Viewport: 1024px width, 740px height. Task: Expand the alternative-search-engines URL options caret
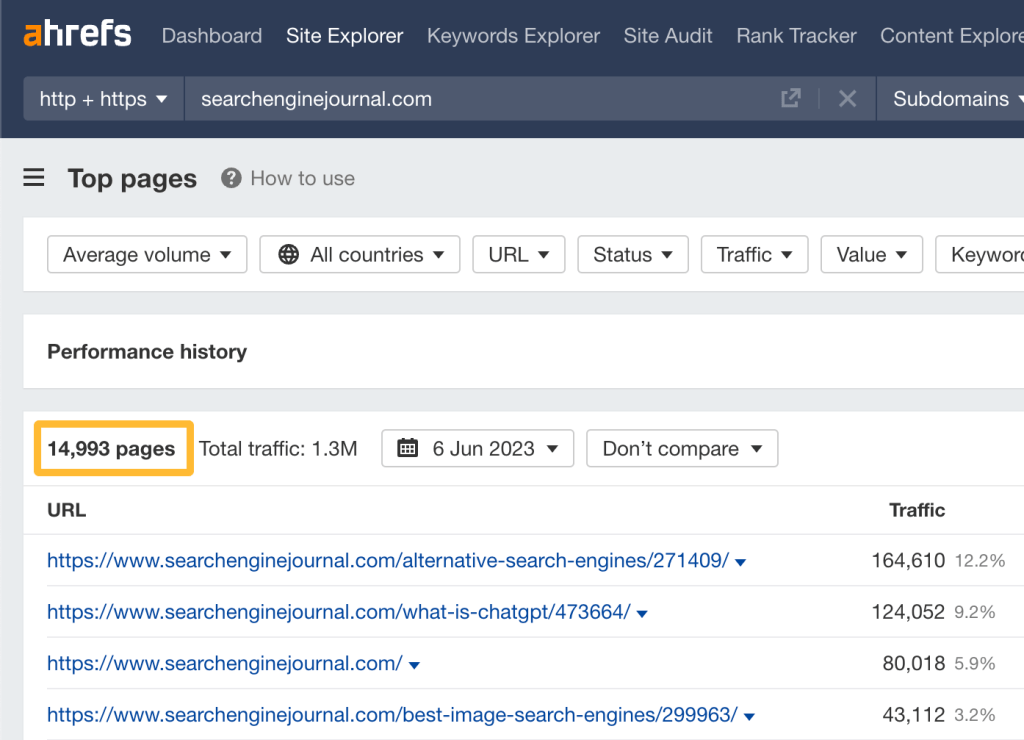(x=740, y=562)
